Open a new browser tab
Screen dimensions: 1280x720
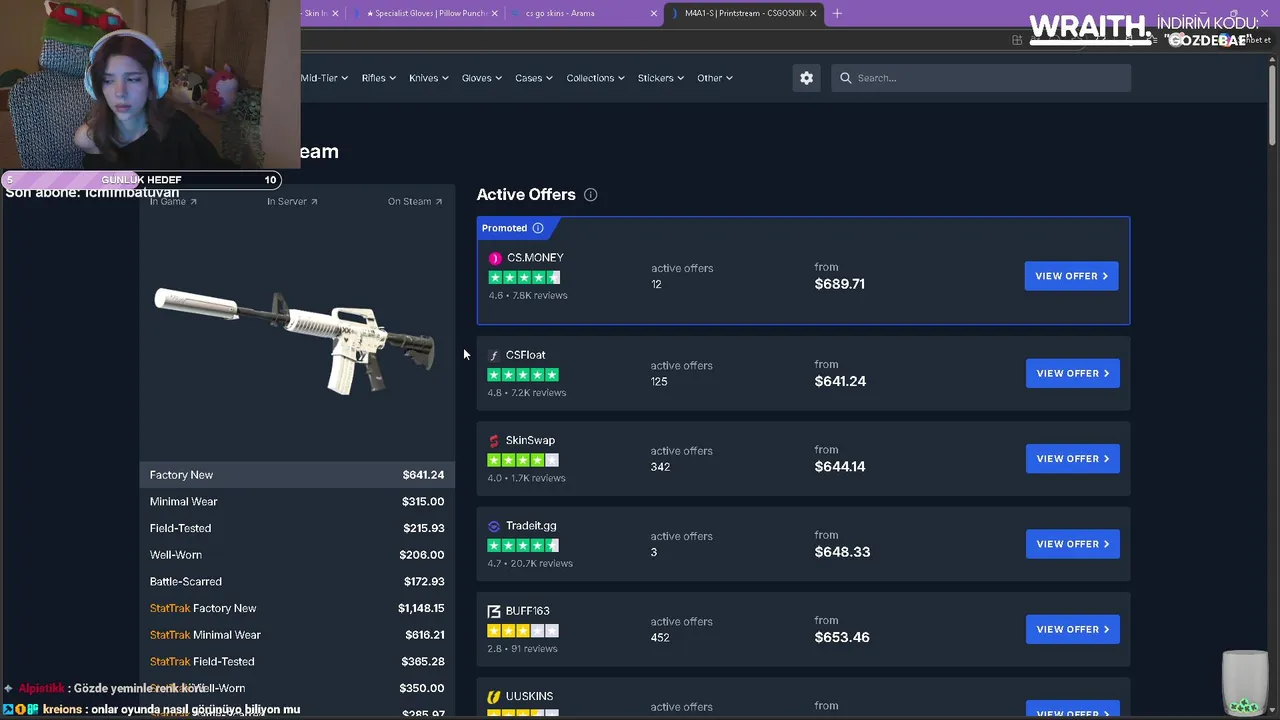[x=837, y=13]
